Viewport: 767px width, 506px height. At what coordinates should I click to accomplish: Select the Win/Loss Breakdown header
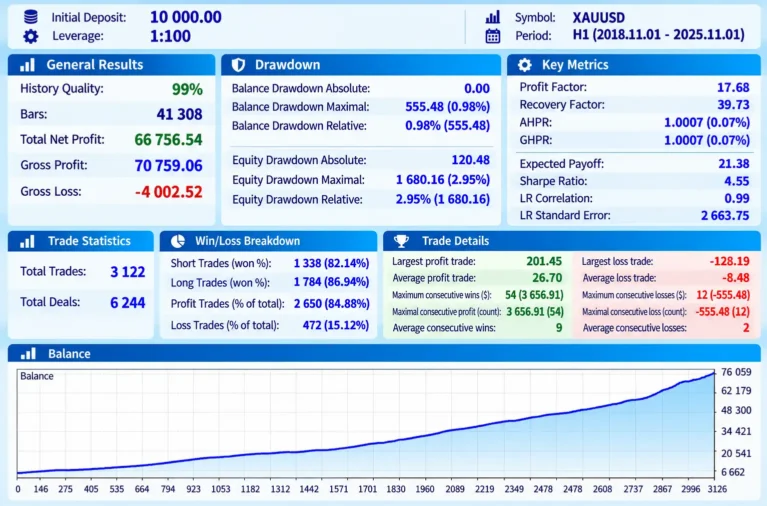coord(269,241)
